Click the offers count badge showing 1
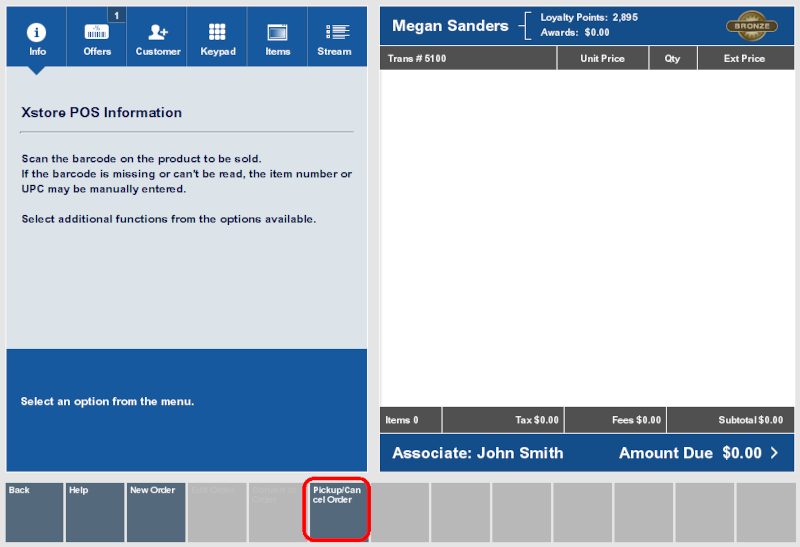Image resolution: width=800 pixels, height=547 pixels. 117,15
